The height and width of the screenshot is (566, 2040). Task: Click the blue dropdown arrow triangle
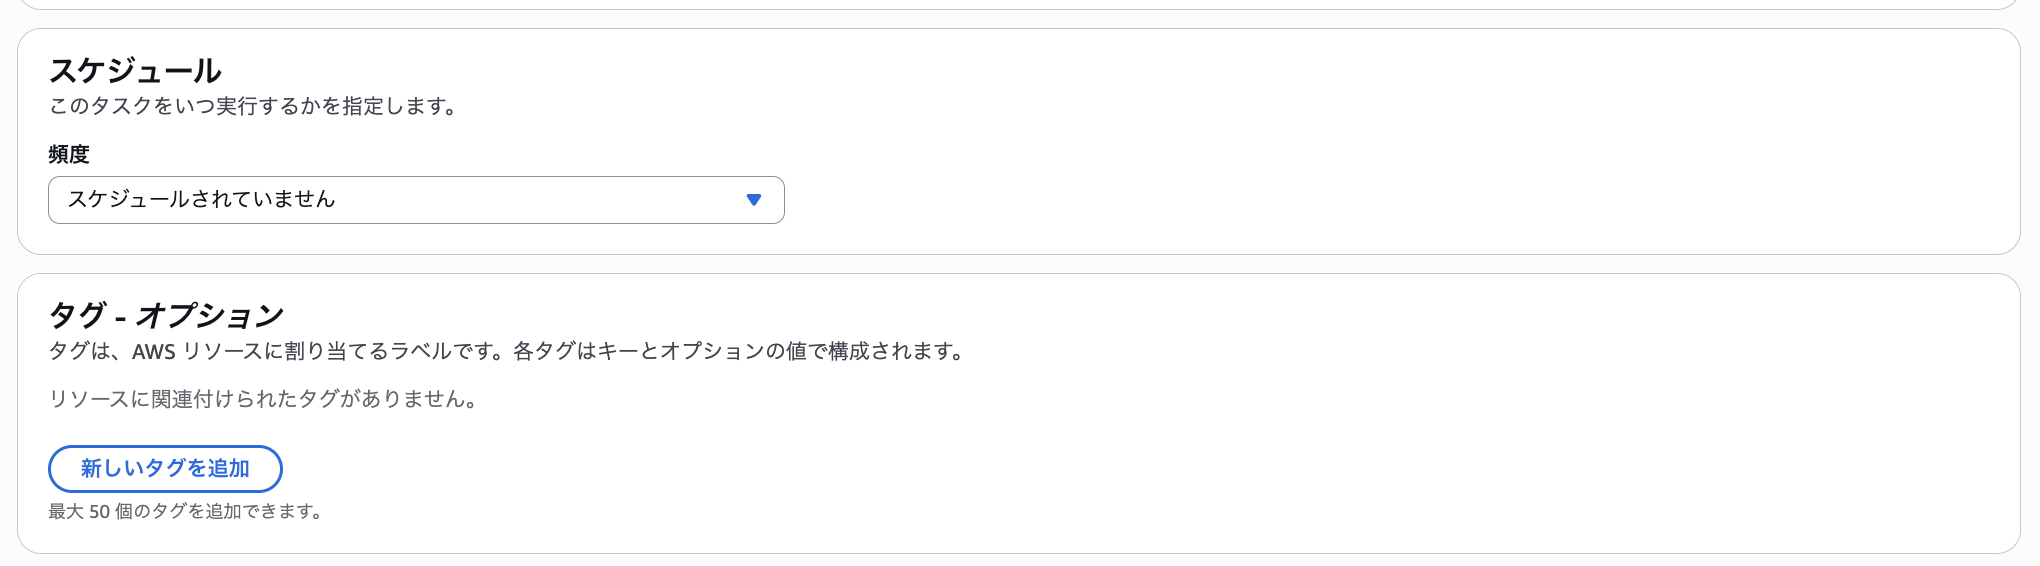point(754,200)
